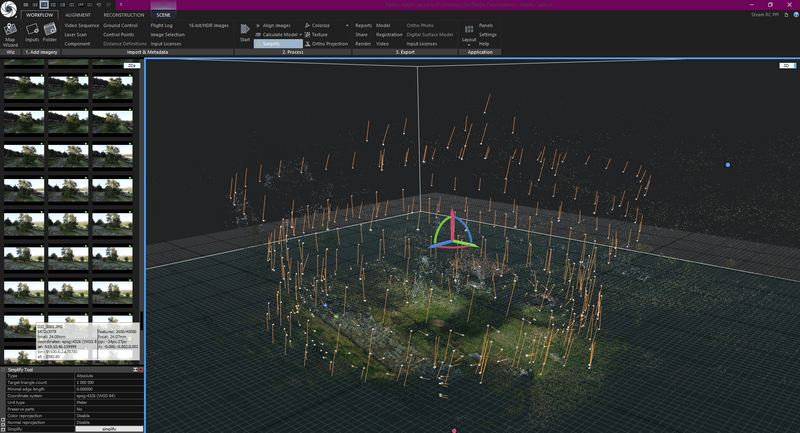Open Video Sequence import
This screenshot has width=800, height=433.
click(82, 26)
